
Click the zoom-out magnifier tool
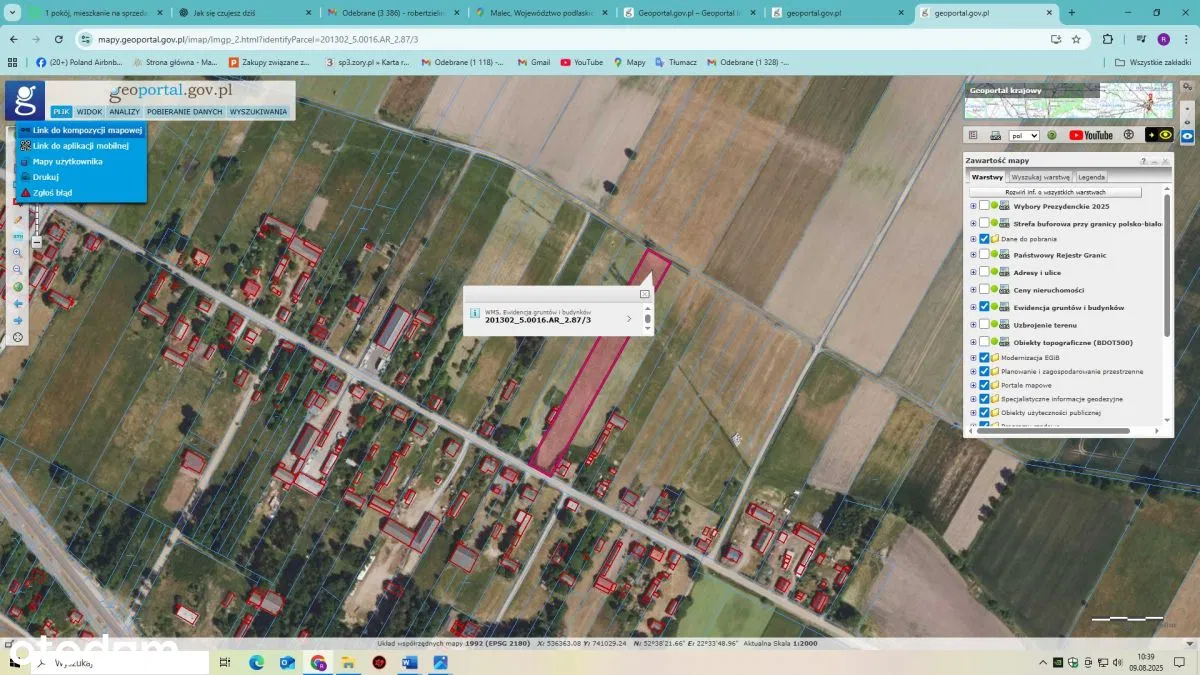coord(17,270)
